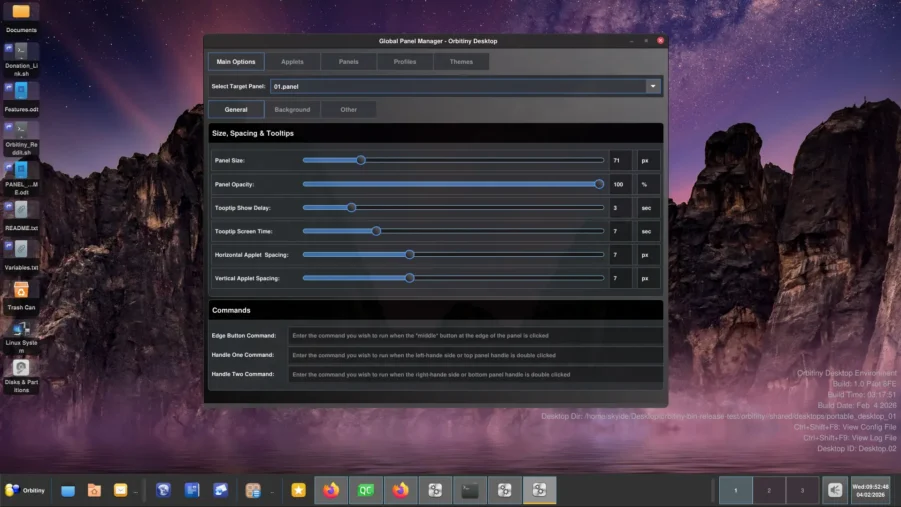
Task: Click the Panel Size slider handle
Action: coord(361,160)
